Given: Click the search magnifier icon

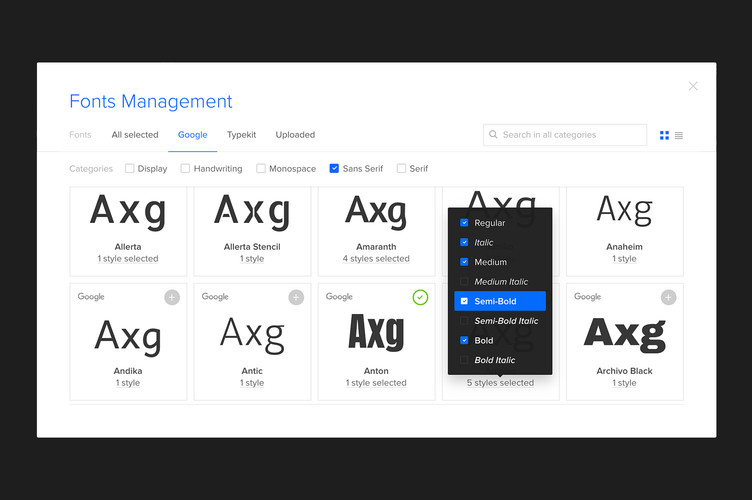Looking at the screenshot, I should coord(493,135).
